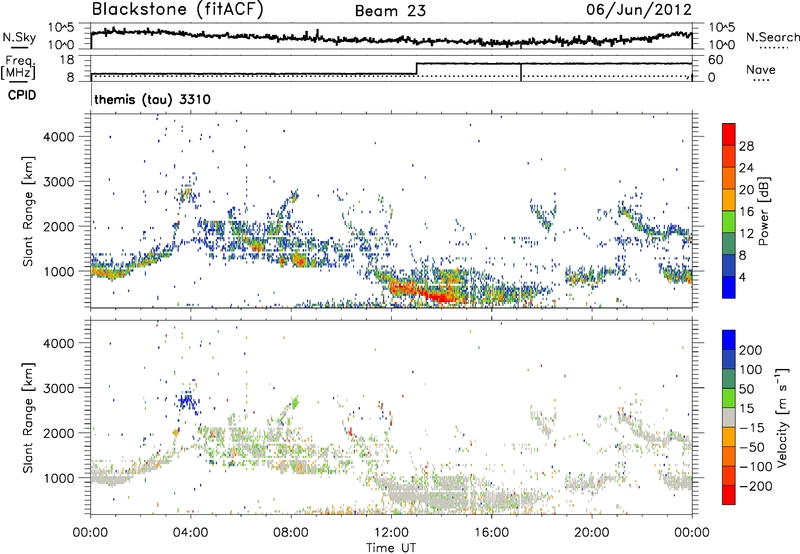Image resolution: width=800 pixels, height=554 pixels.
Task: Click the red segment of the Power color bar
Action: coord(729,135)
